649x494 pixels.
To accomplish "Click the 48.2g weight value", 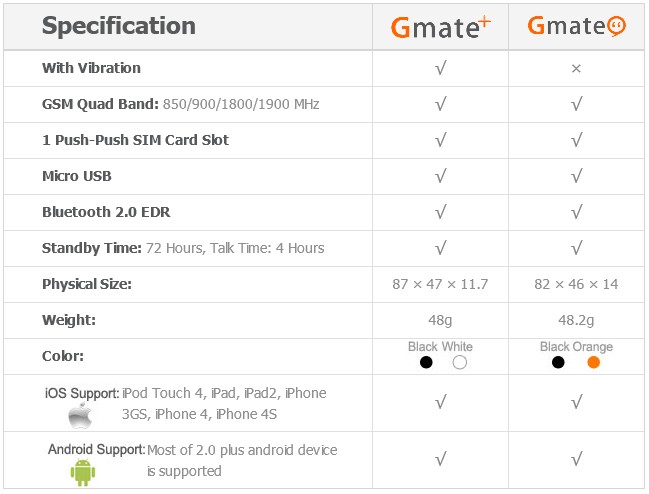I will [576, 320].
